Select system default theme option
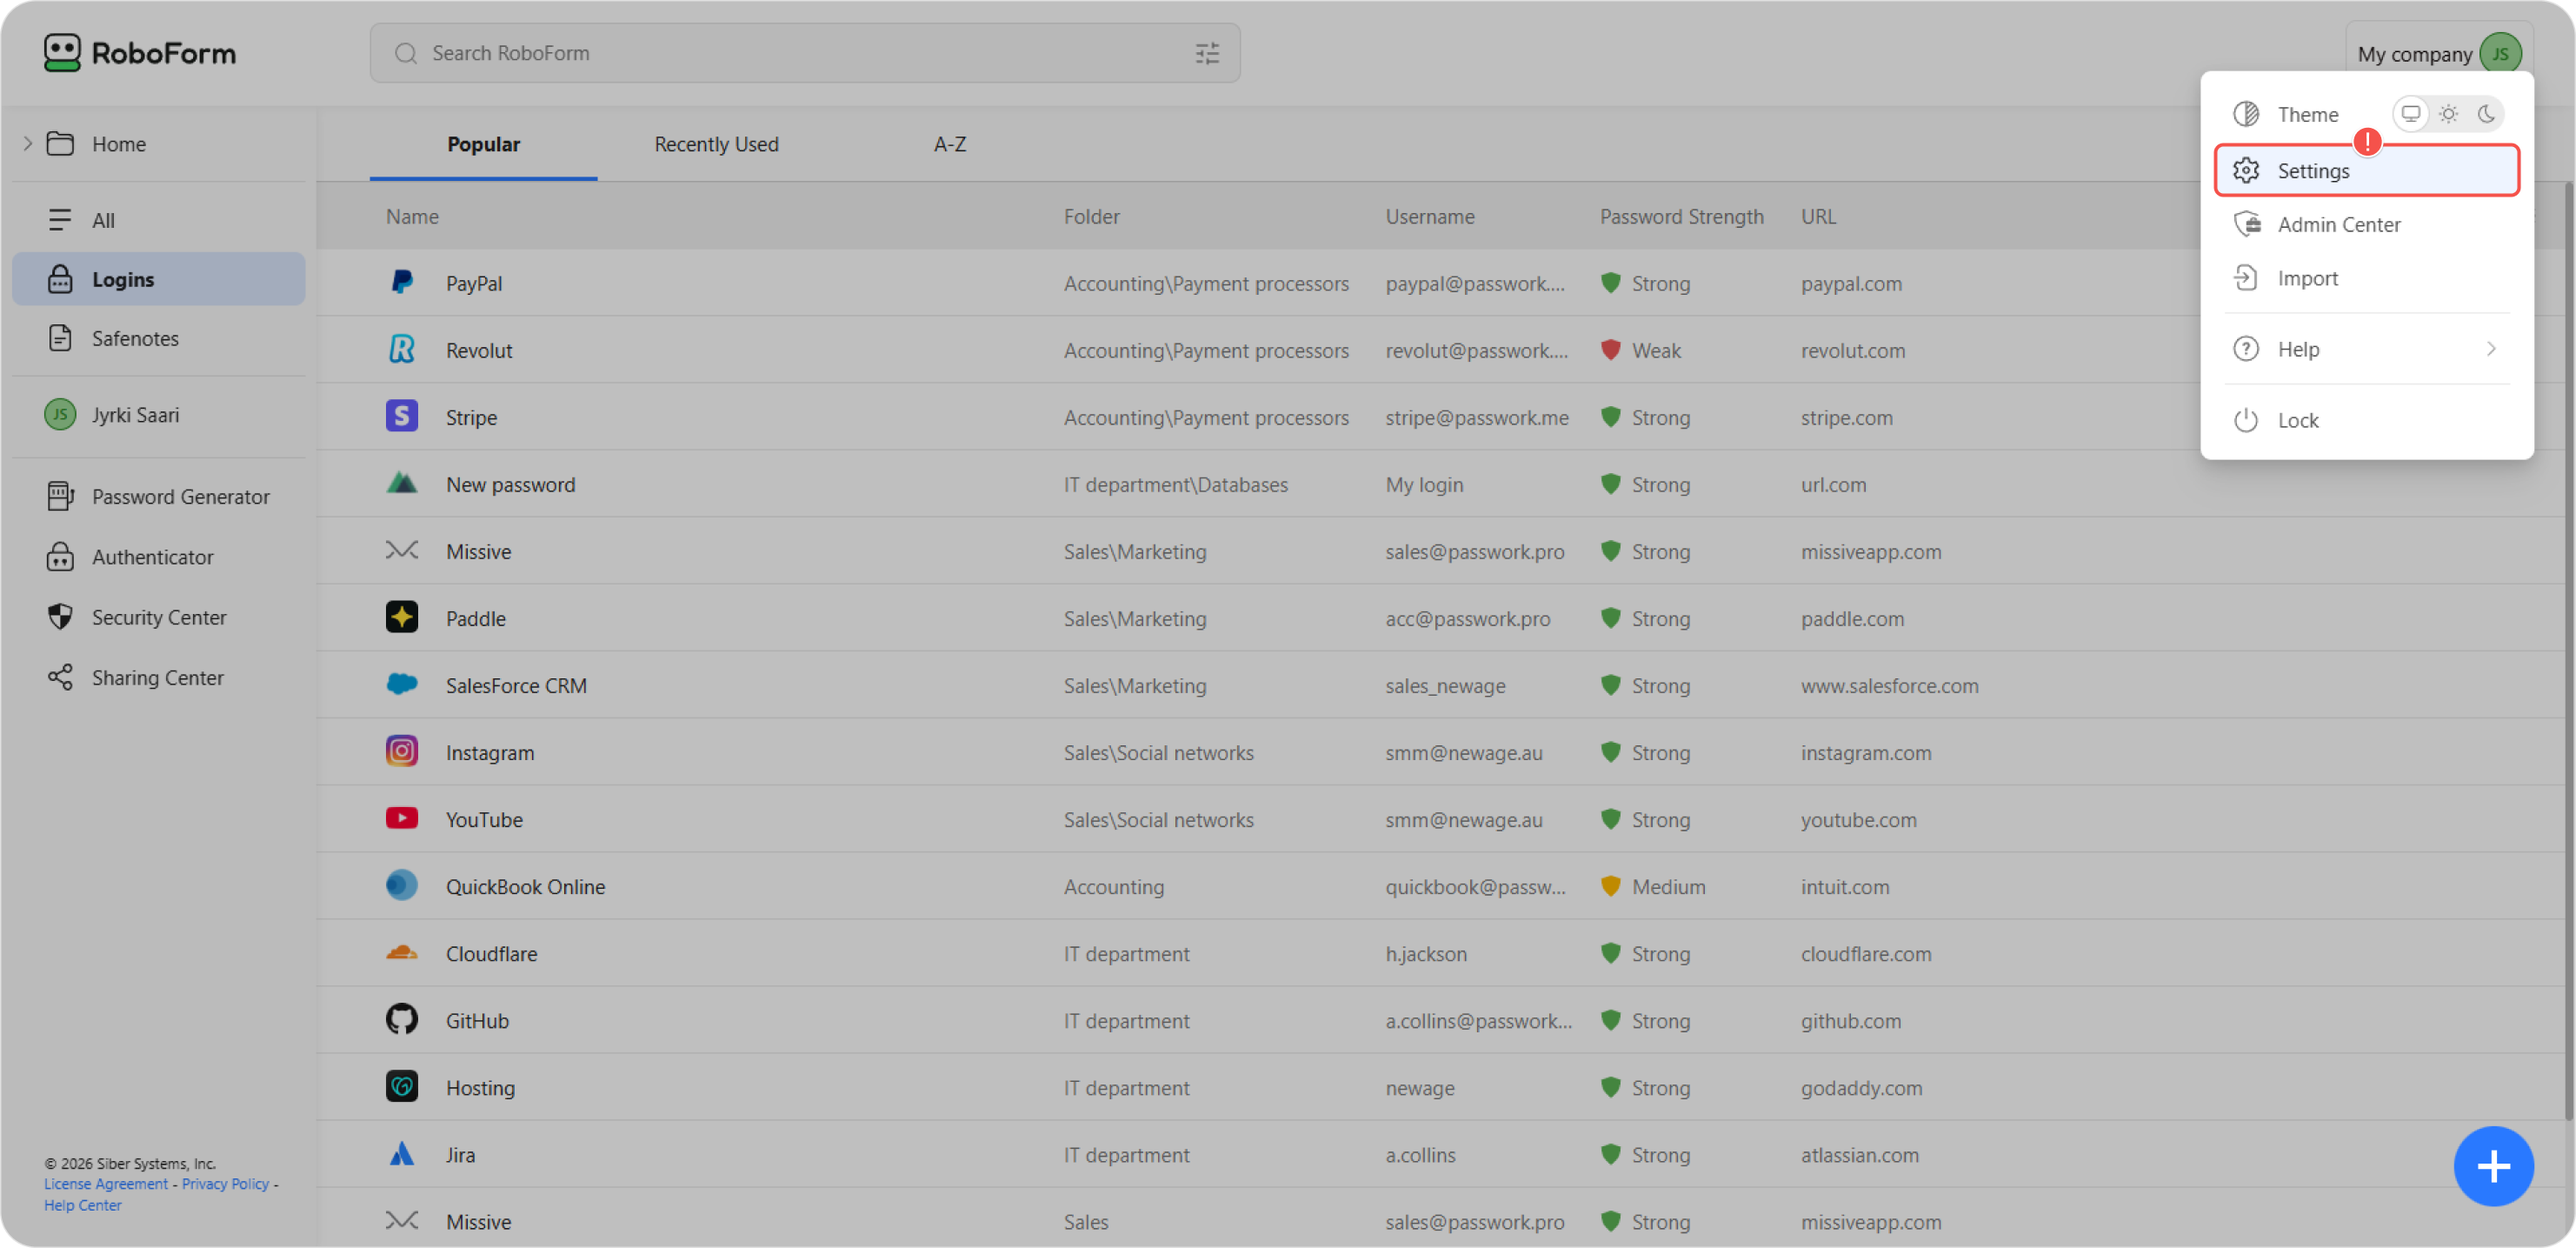Image resolution: width=2576 pixels, height=1248 pixels. (2411, 113)
